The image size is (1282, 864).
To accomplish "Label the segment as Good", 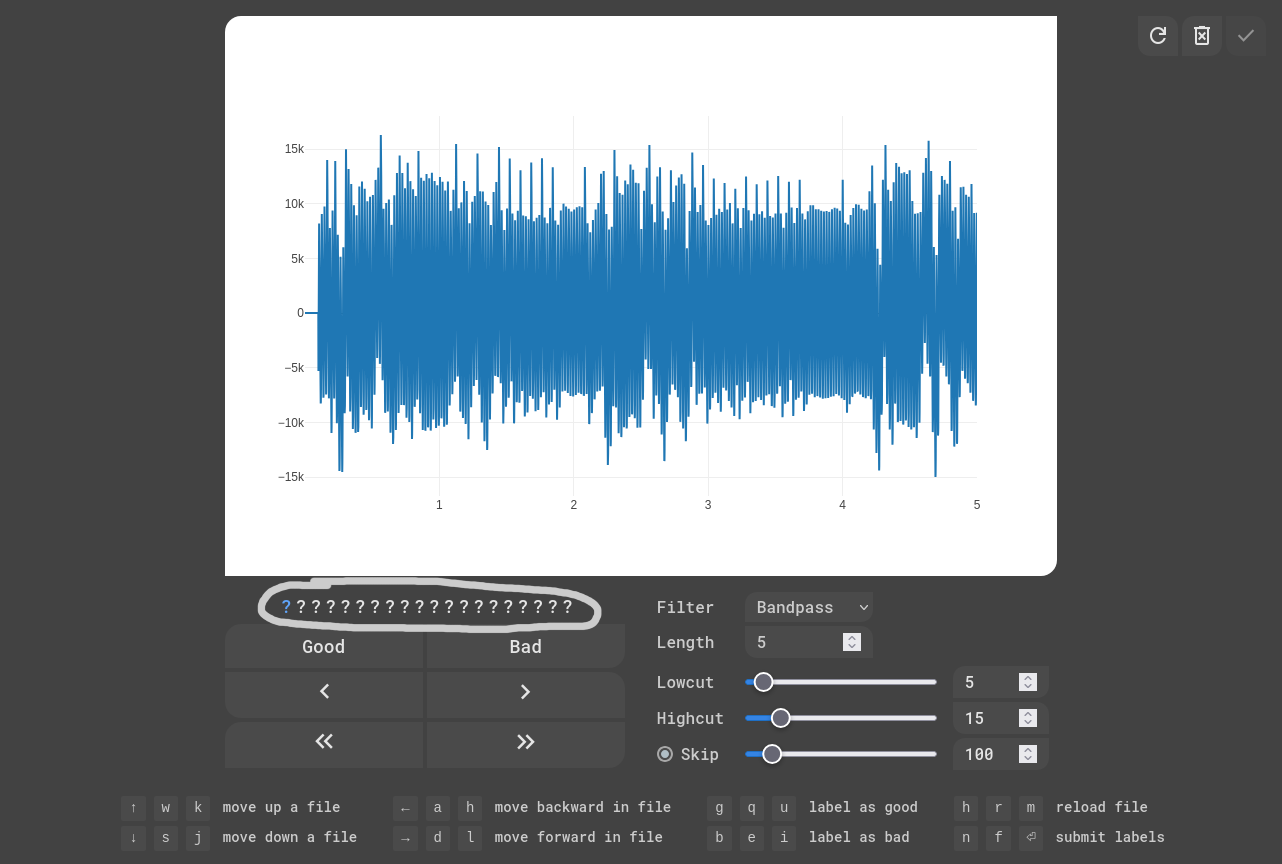I will point(324,647).
